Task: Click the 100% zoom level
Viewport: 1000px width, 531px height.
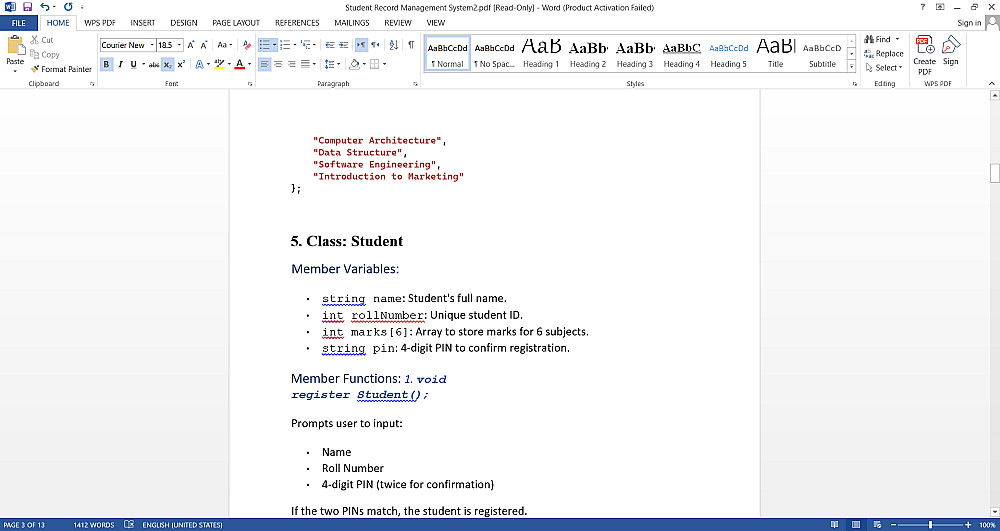Action: [987, 525]
